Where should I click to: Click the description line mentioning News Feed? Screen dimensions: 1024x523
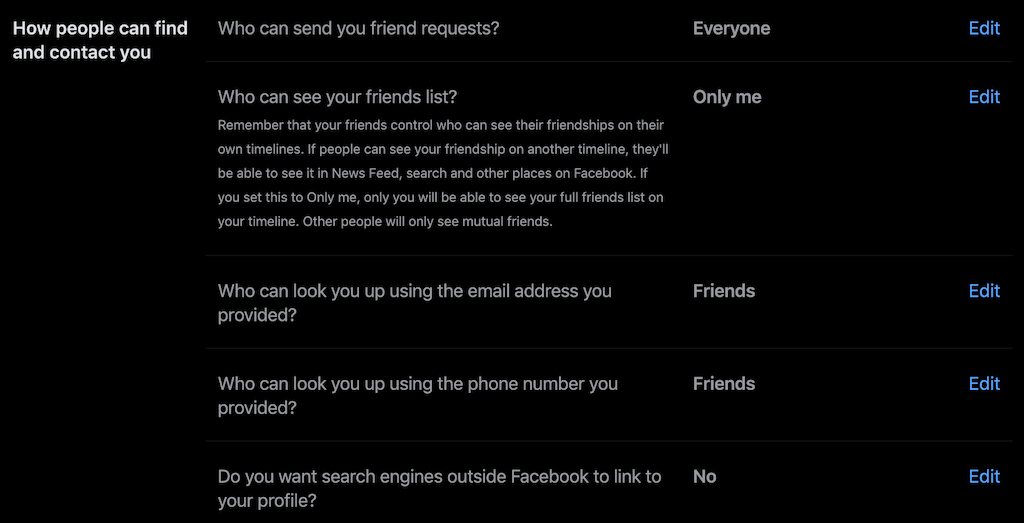[x=440, y=173]
